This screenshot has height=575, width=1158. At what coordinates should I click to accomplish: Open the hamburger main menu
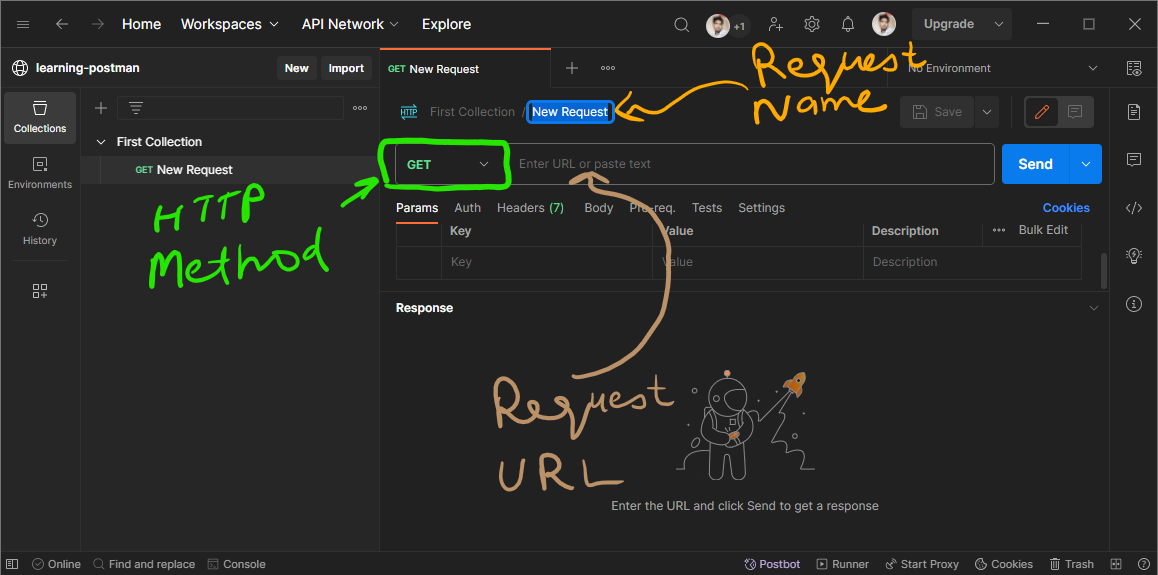[23, 24]
